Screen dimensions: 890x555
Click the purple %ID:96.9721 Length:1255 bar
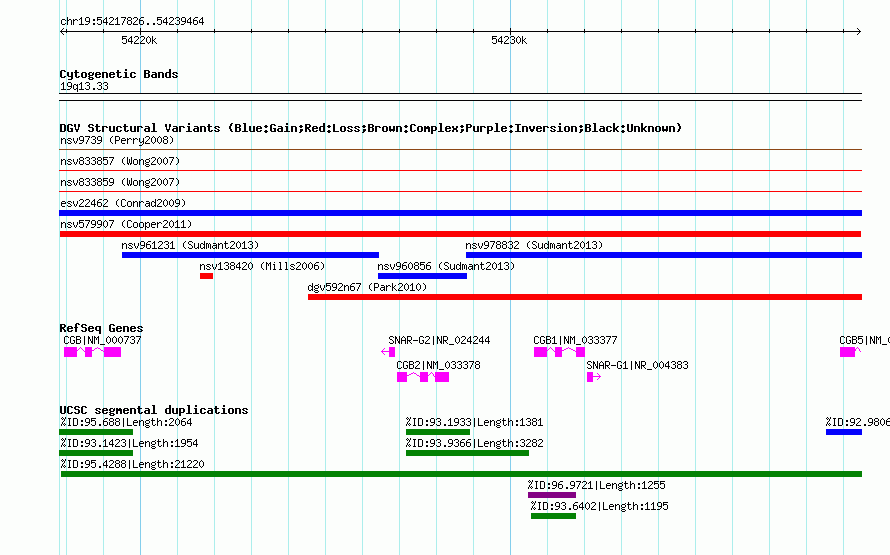552,495
